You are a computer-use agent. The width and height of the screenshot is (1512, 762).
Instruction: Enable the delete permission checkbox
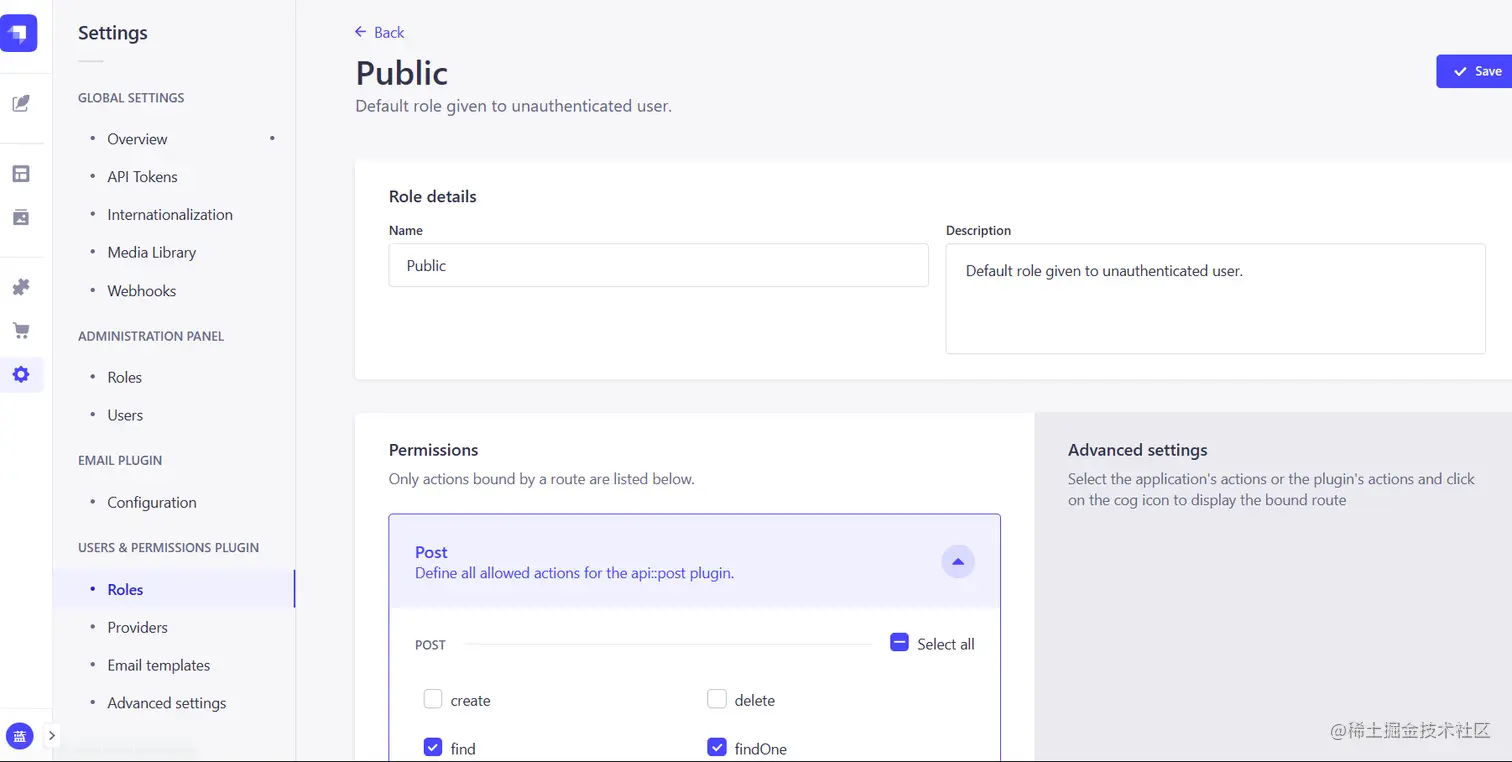[x=717, y=700]
